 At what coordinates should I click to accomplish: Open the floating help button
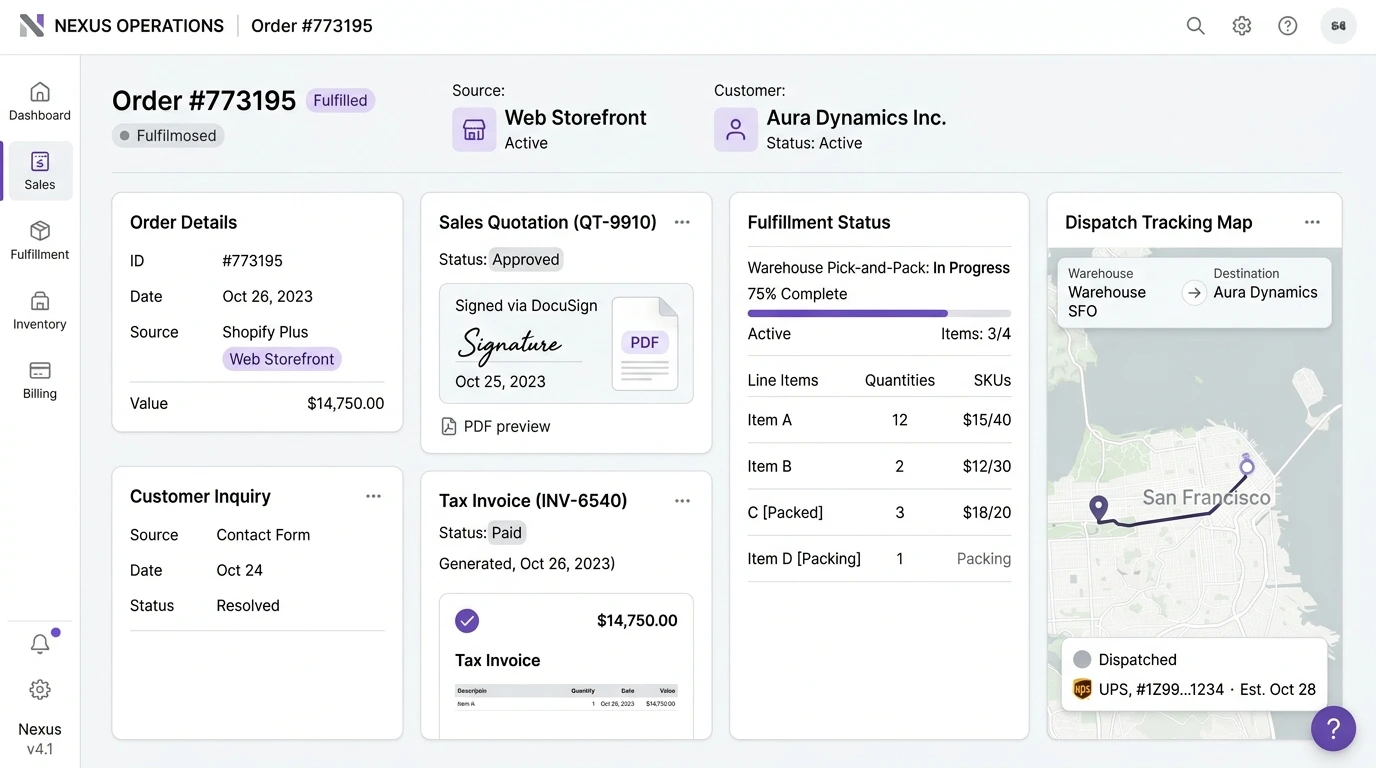point(1333,728)
